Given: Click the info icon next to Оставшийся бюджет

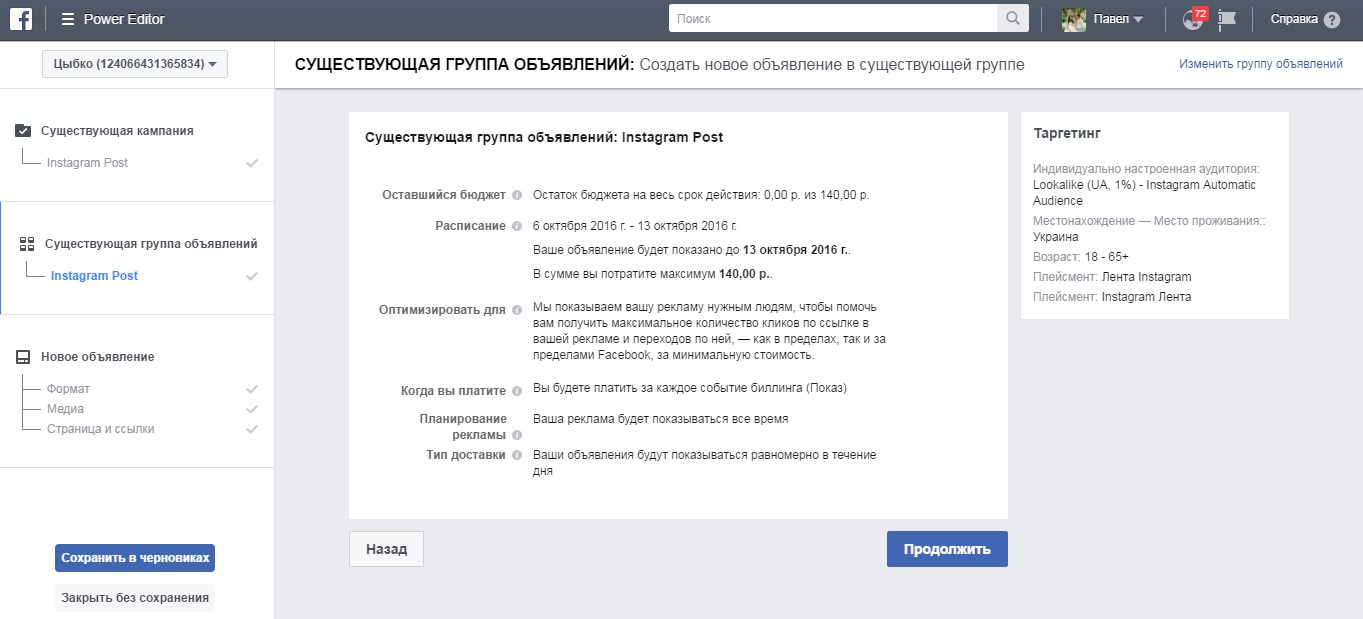Looking at the screenshot, I should (517, 195).
